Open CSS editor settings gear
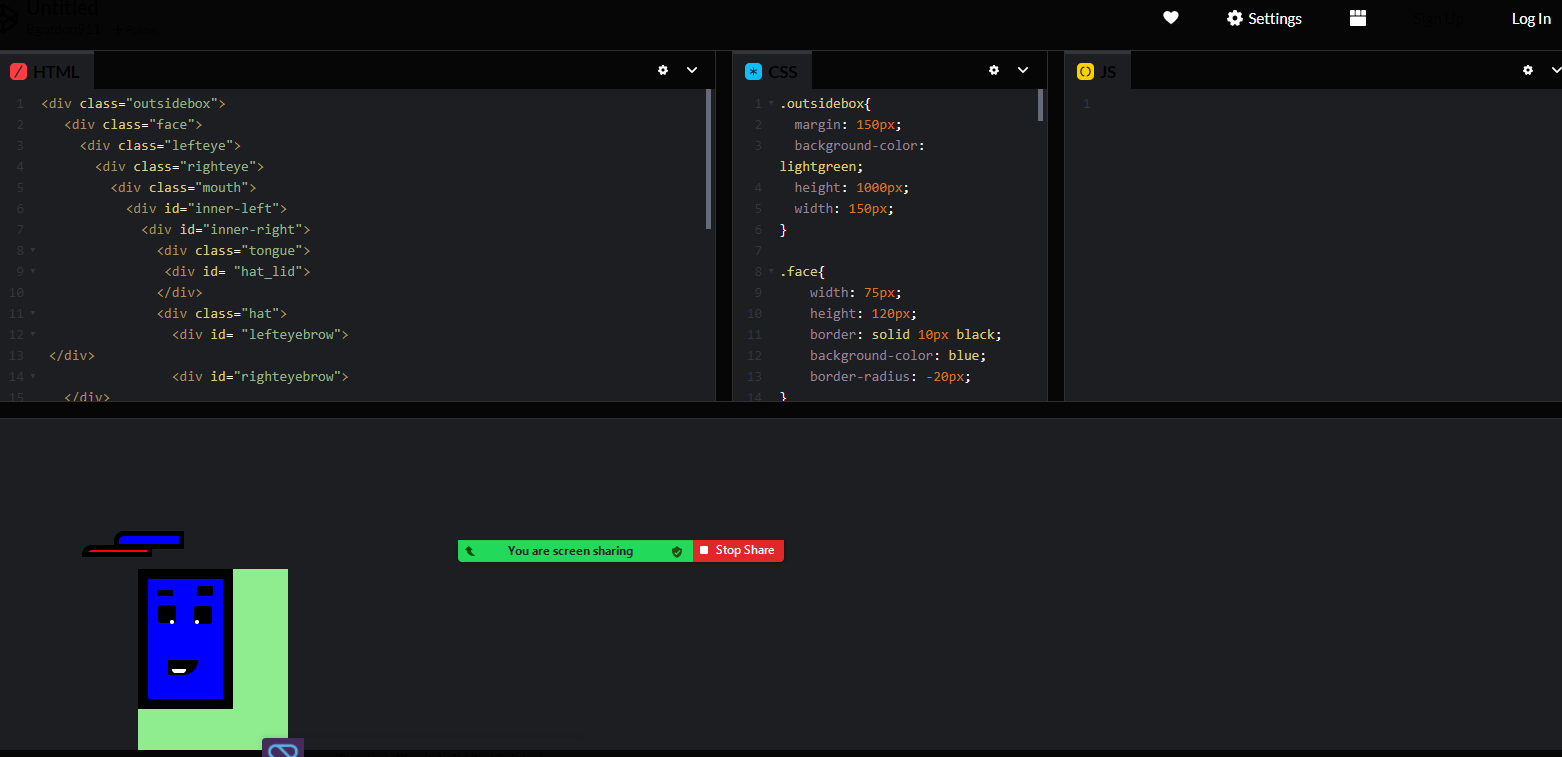This screenshot has height=757, width=1562. 993,70
